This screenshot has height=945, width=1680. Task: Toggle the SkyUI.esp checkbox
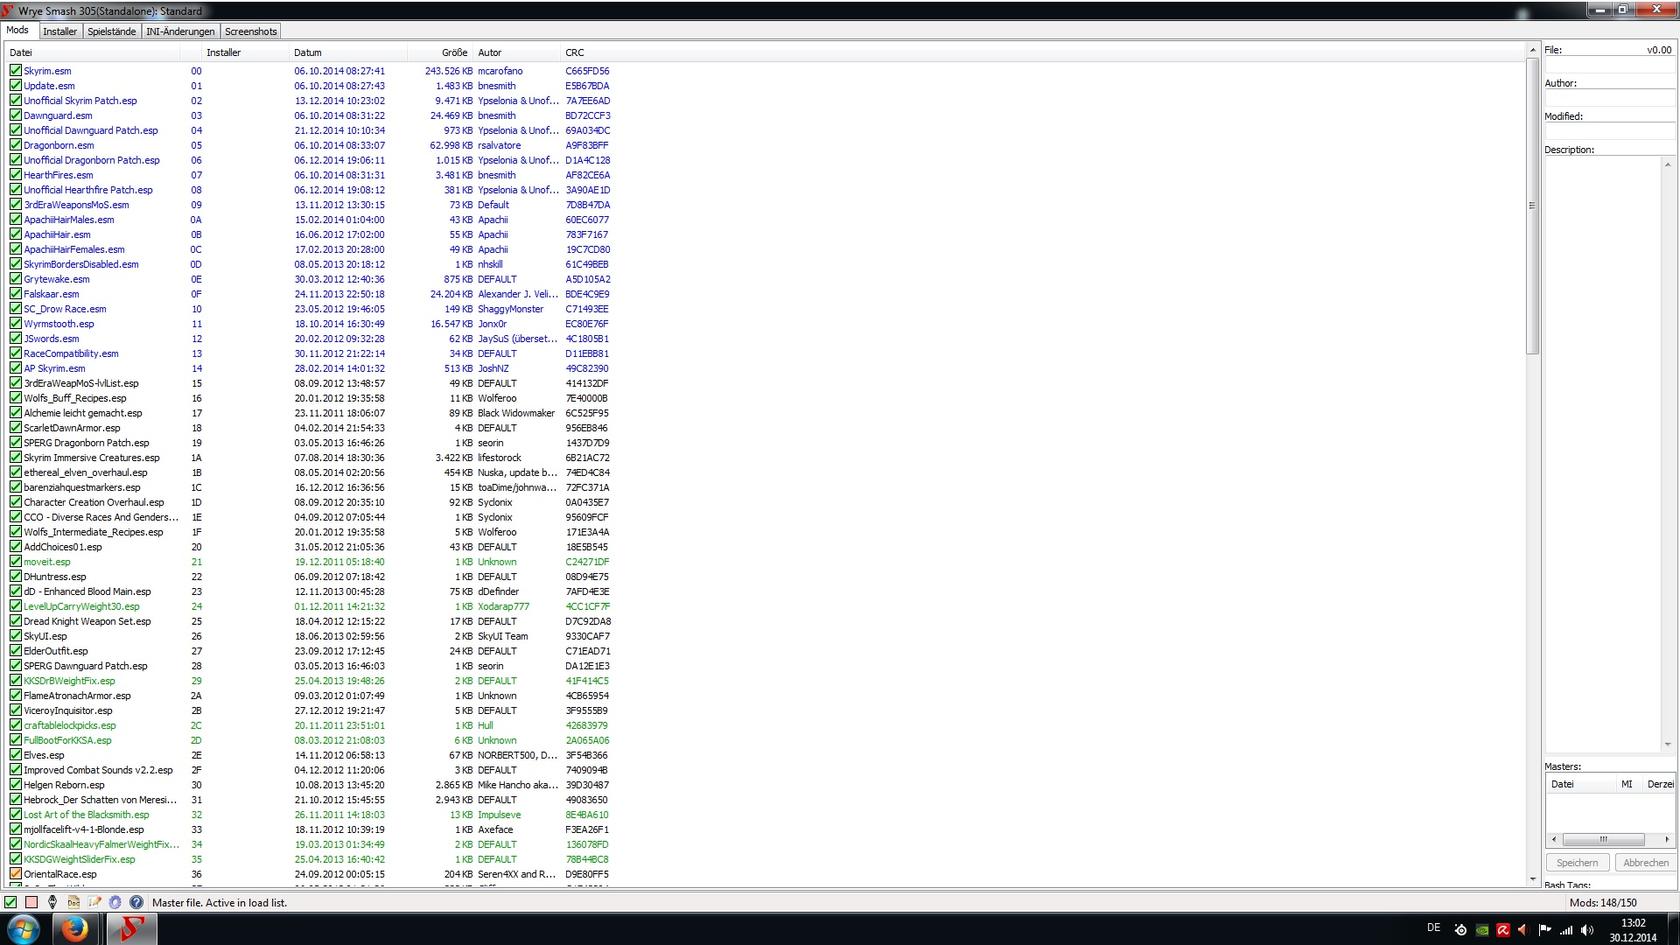15,636
